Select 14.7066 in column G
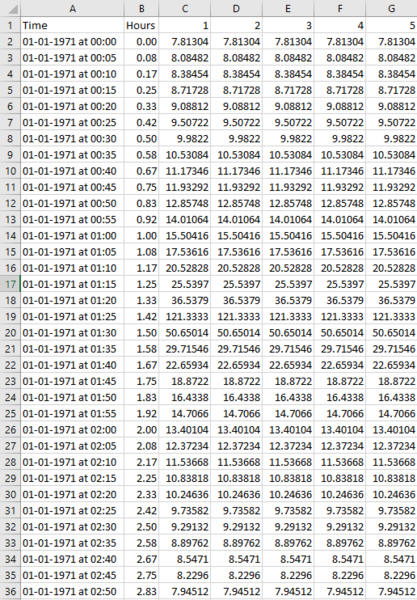 [x=391, y=414]
